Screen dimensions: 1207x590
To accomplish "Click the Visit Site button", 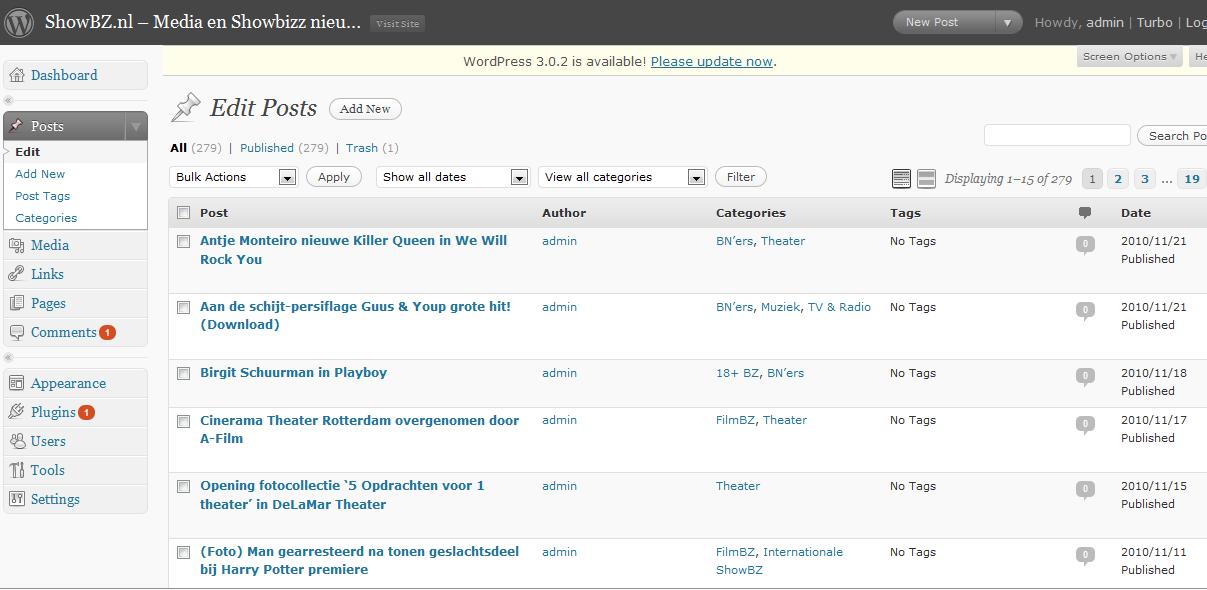I will tap(397, 23).
